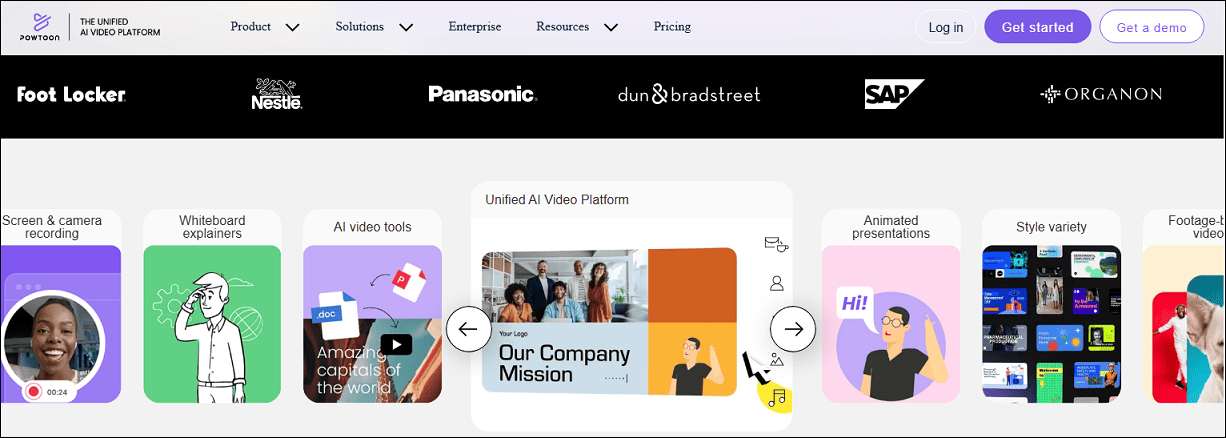Click the SAP logo

(894, 94)
